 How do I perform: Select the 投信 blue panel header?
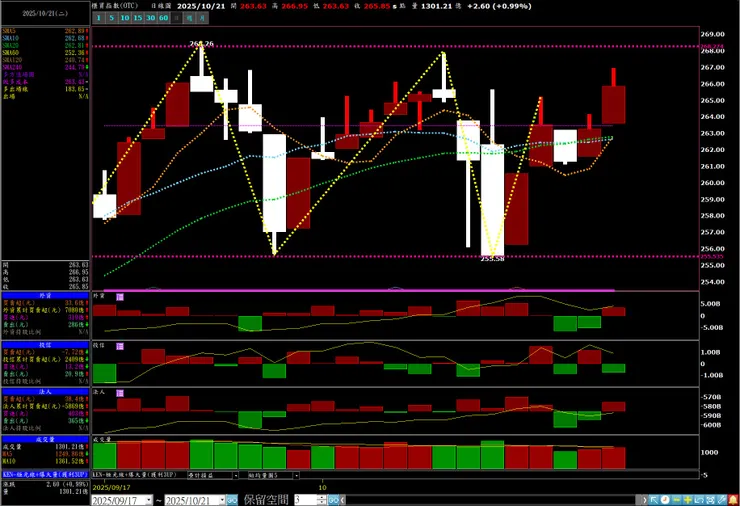pyautogui.click(x=45, y=345)
